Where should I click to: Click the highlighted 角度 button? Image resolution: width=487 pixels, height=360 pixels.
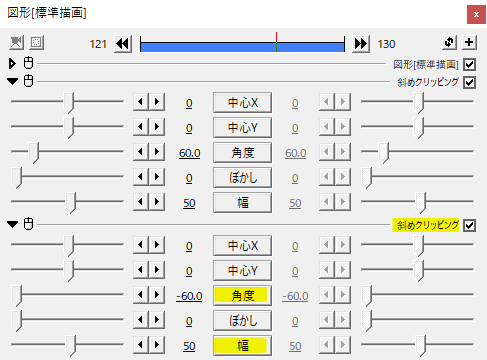tap(242, 295)
